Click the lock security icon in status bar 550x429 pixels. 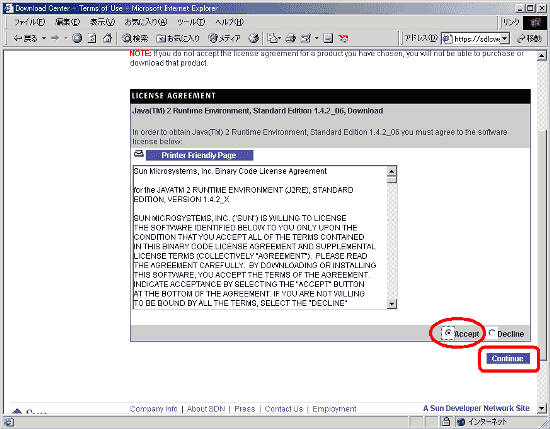pos(446,421)
